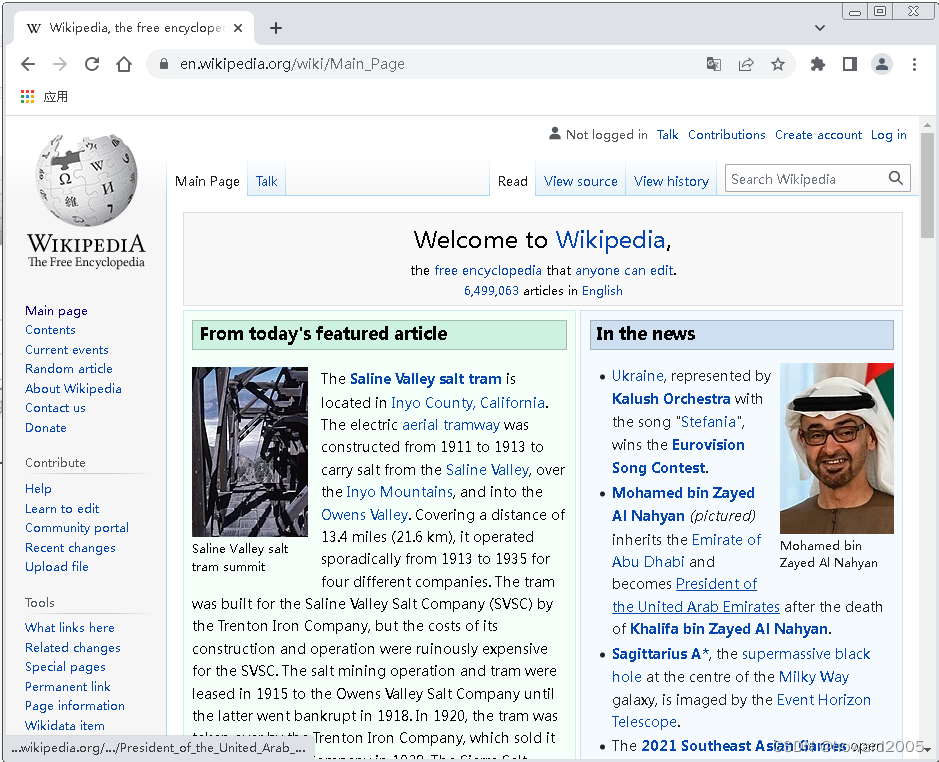Bookmark this page with the star icon

(777, 64)
